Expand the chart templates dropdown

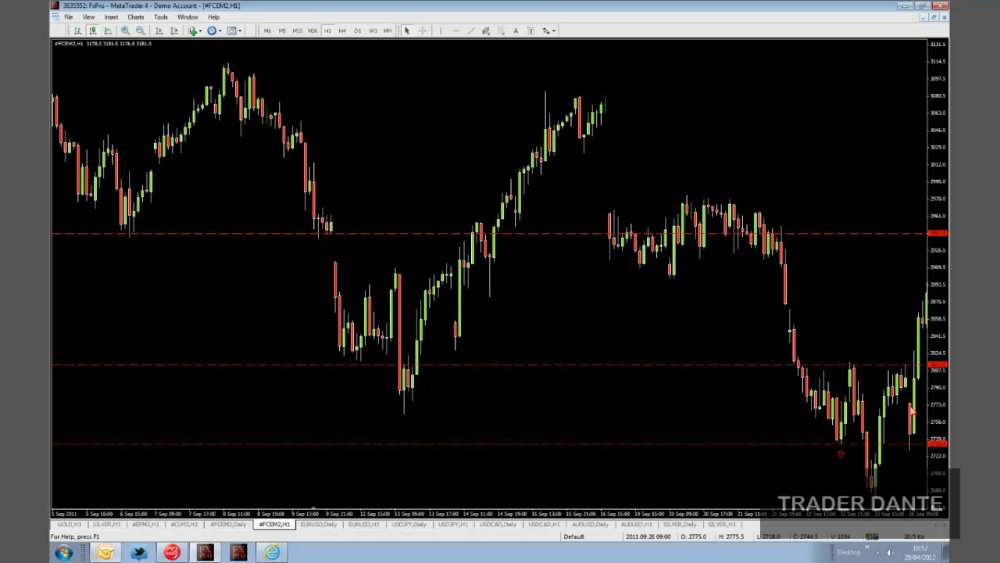click(x=240, y=31)
